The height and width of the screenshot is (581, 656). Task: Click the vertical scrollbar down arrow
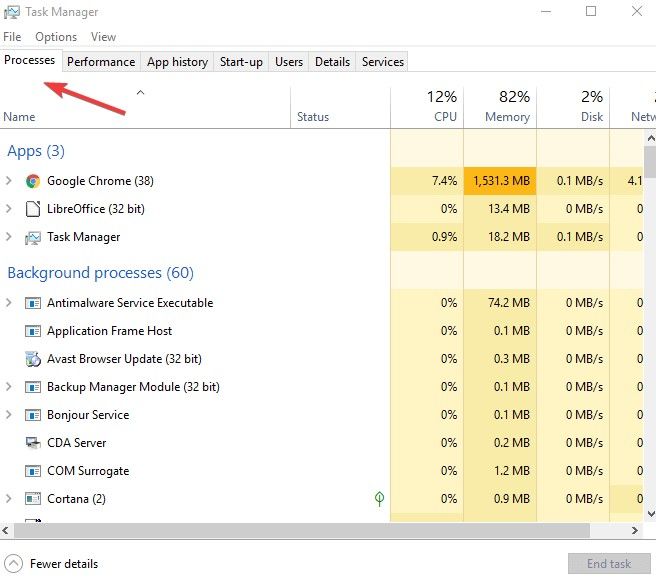651,513
